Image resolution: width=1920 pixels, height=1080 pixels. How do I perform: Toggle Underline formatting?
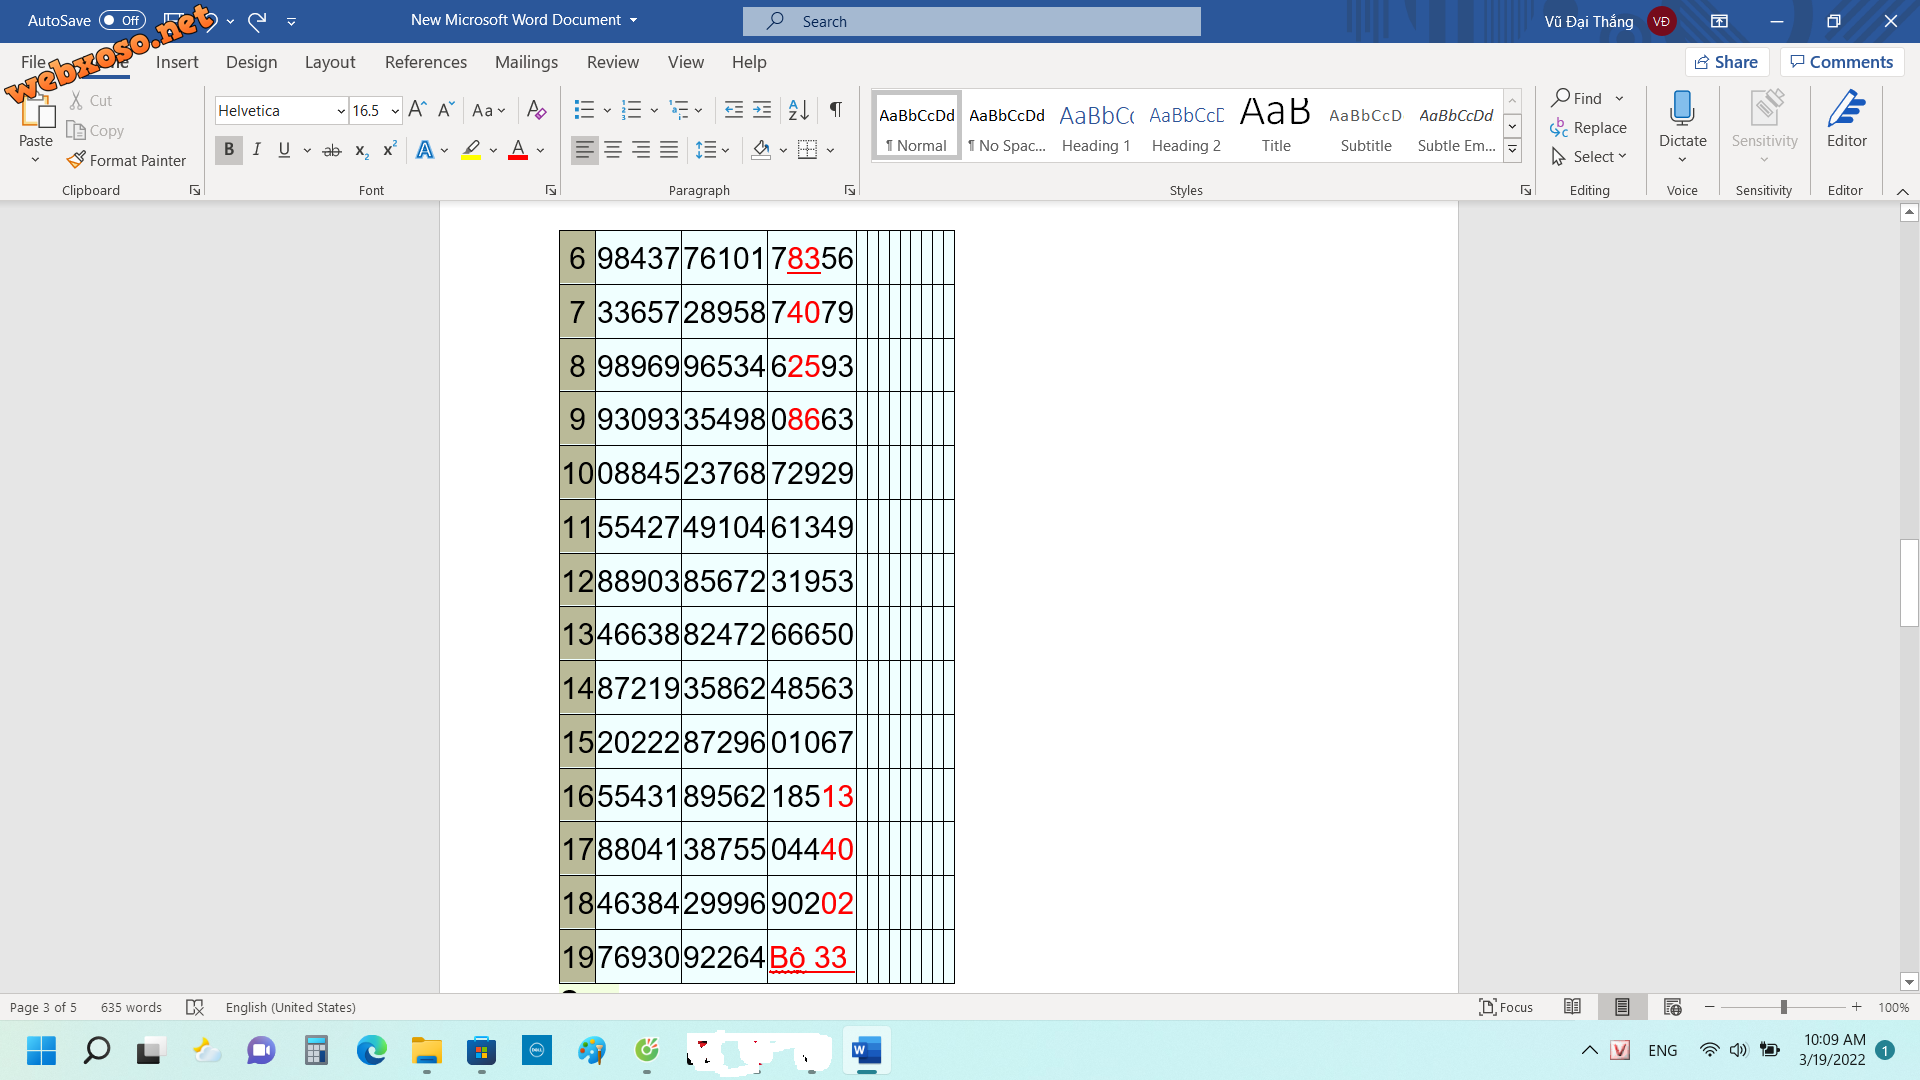pyautogui.click(x=284, y=150)
